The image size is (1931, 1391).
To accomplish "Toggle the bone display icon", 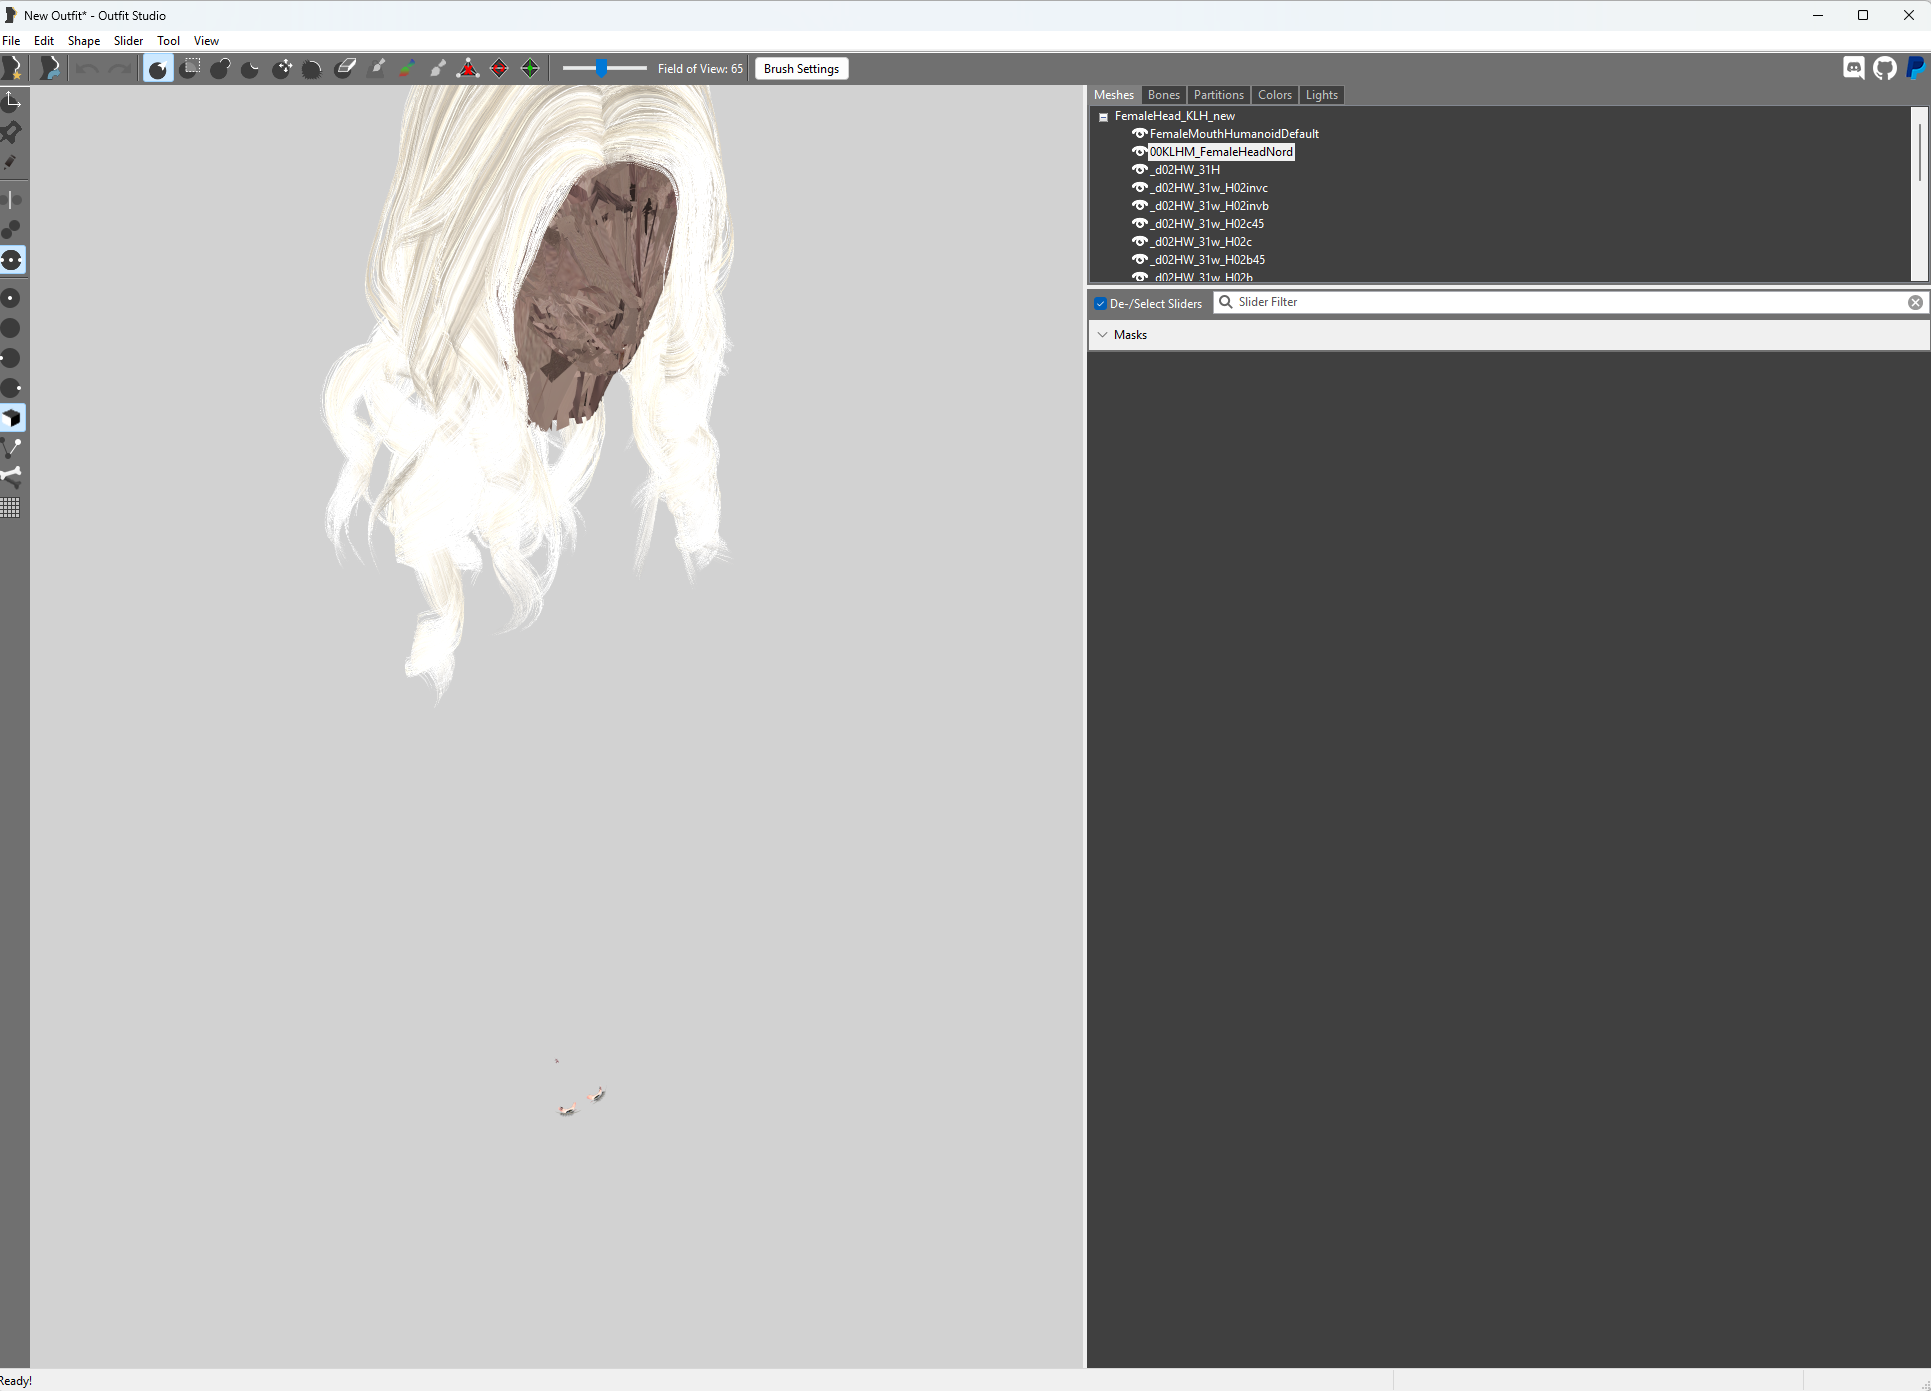I will pos(12,477).
